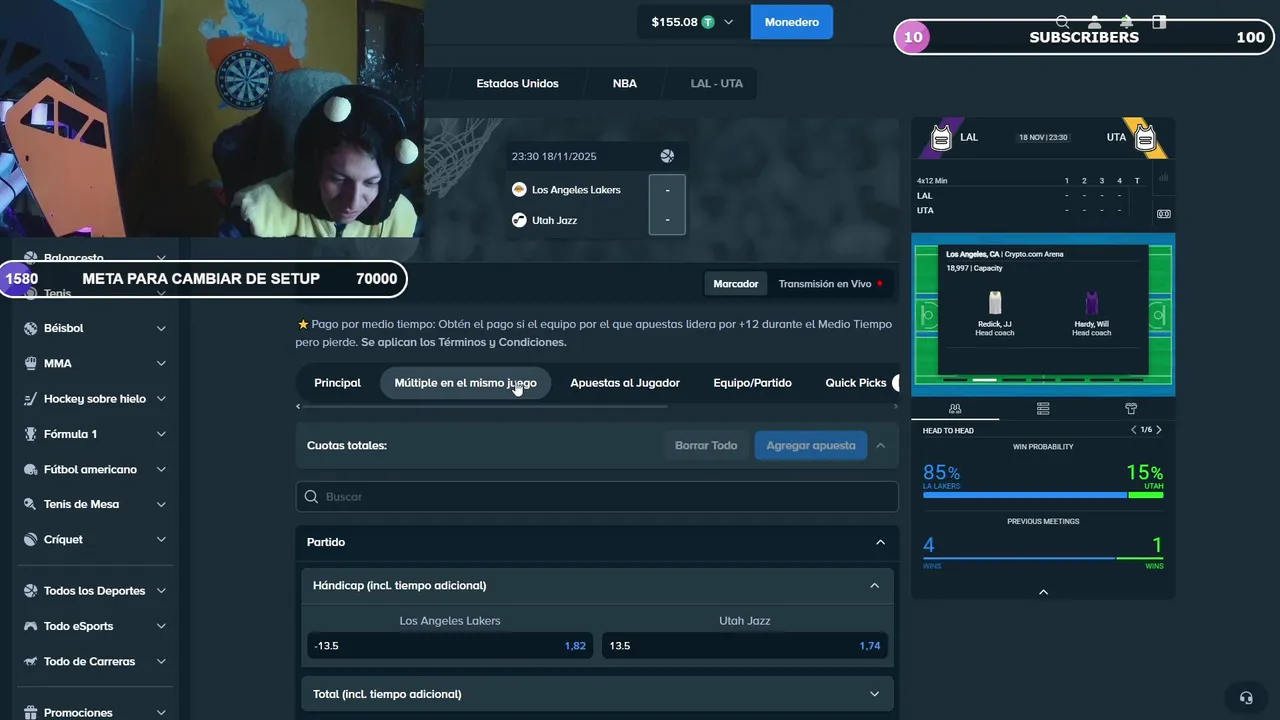Click the Hockey sobre hielo icon
The height and width of the screenshot is (720, 1280).
point(30,398)
